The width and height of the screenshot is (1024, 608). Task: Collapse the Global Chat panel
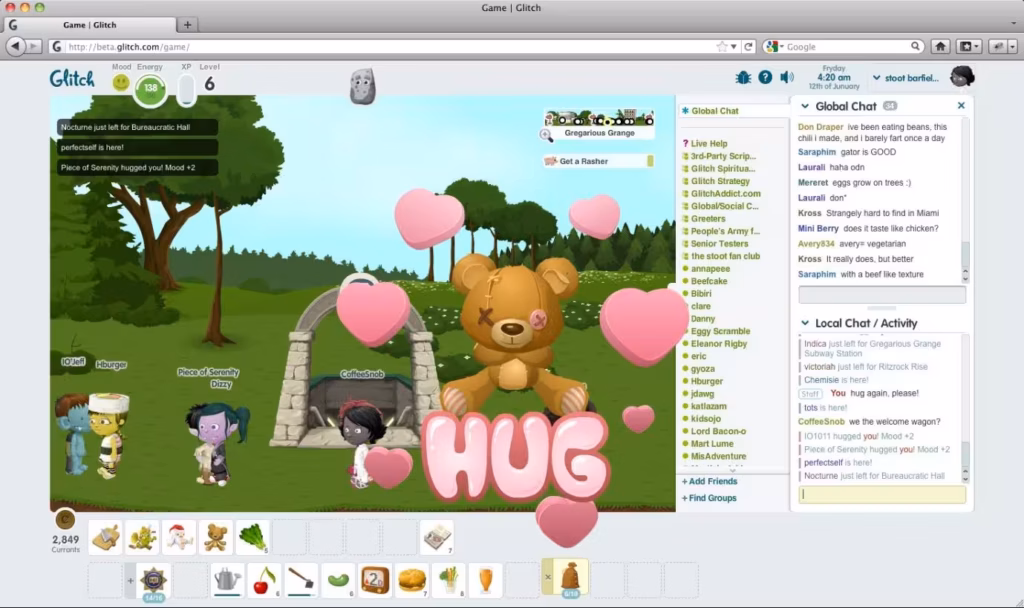pos(805,106)
